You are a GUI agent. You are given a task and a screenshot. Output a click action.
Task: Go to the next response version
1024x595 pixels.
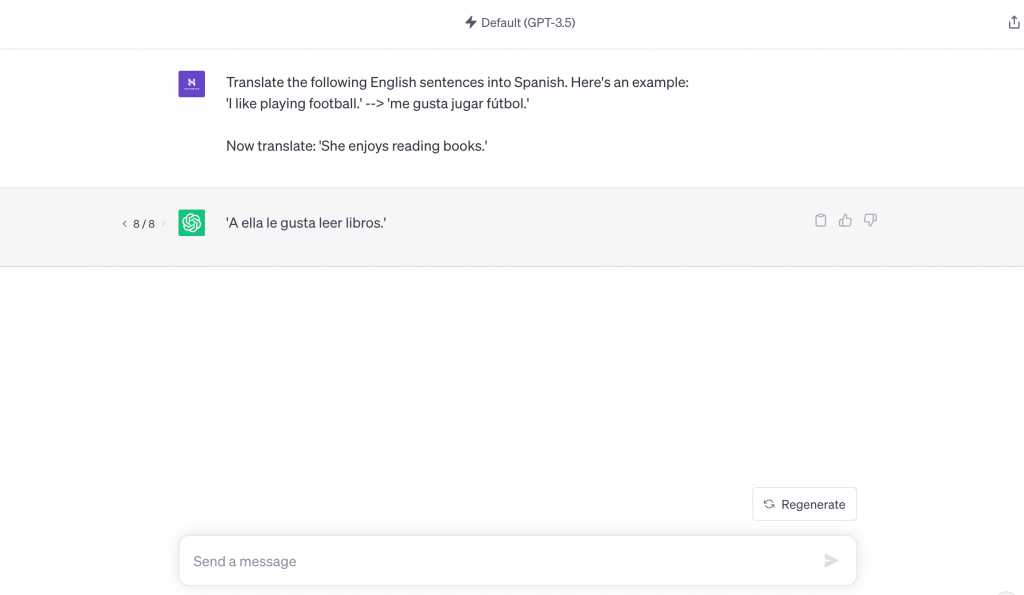click(163, 224)
